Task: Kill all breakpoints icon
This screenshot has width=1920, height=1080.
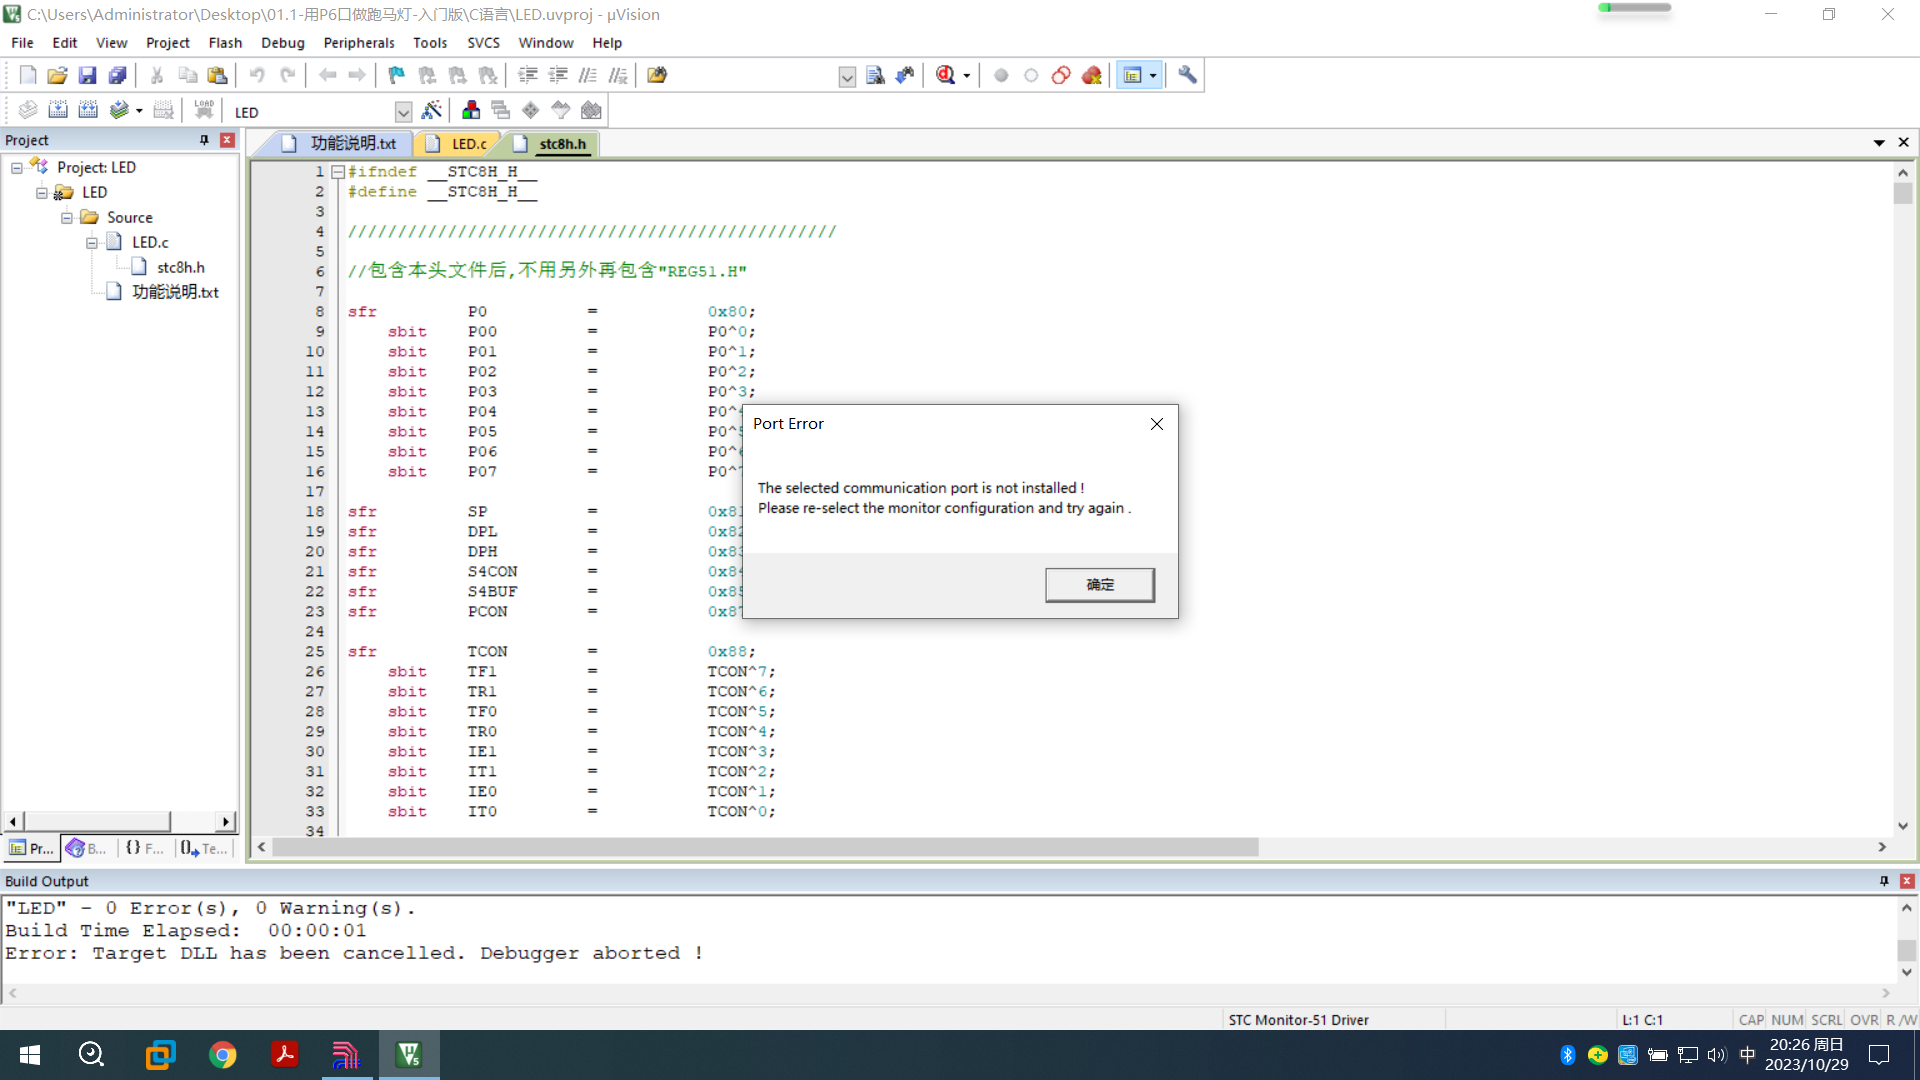Action: (1092, 75)
